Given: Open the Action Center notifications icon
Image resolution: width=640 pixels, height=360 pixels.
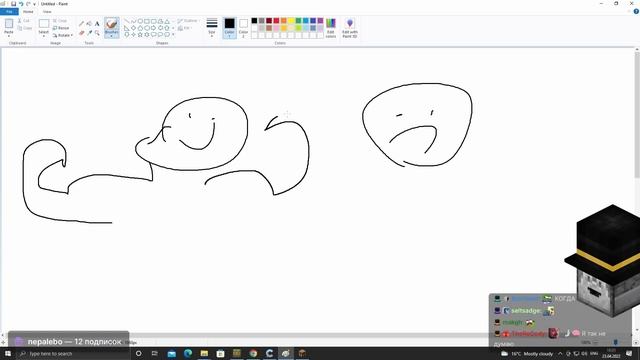Looking at the screenshot, I should pyautogui.click(x=629, y=353).
